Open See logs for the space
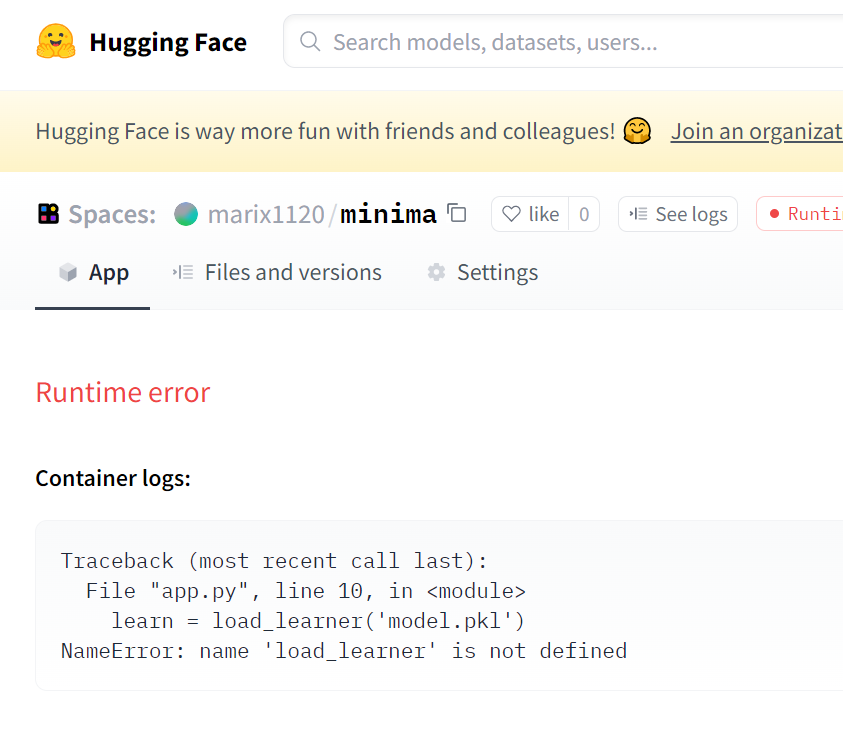This screenshot has width=843, height=730. point(678,214)
